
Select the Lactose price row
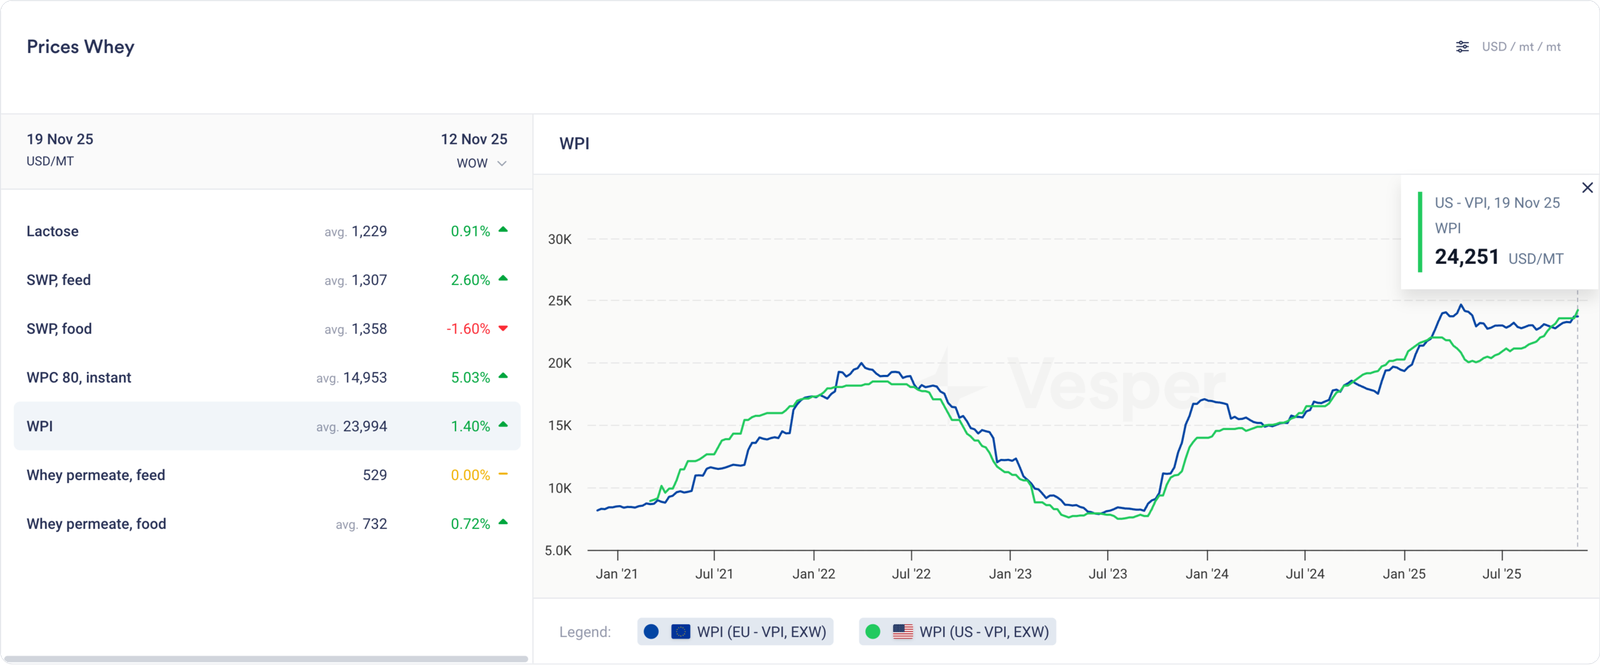(x=266, y=231)
